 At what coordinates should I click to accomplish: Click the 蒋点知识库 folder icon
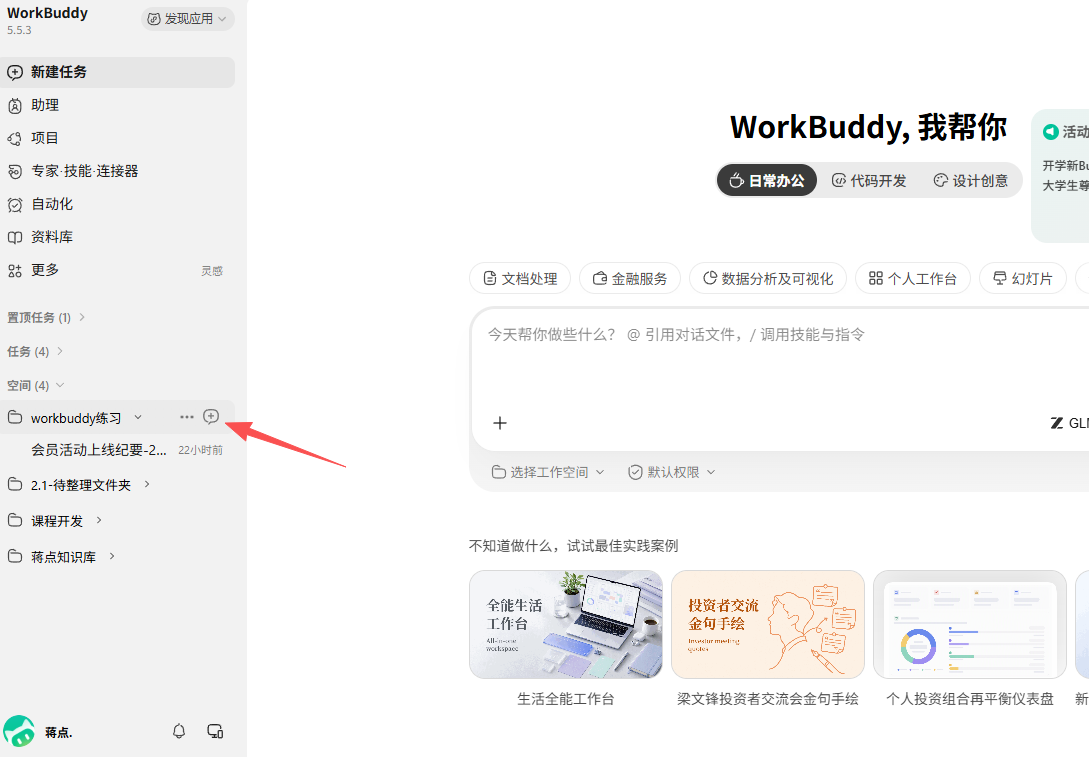tap(15, 556)
